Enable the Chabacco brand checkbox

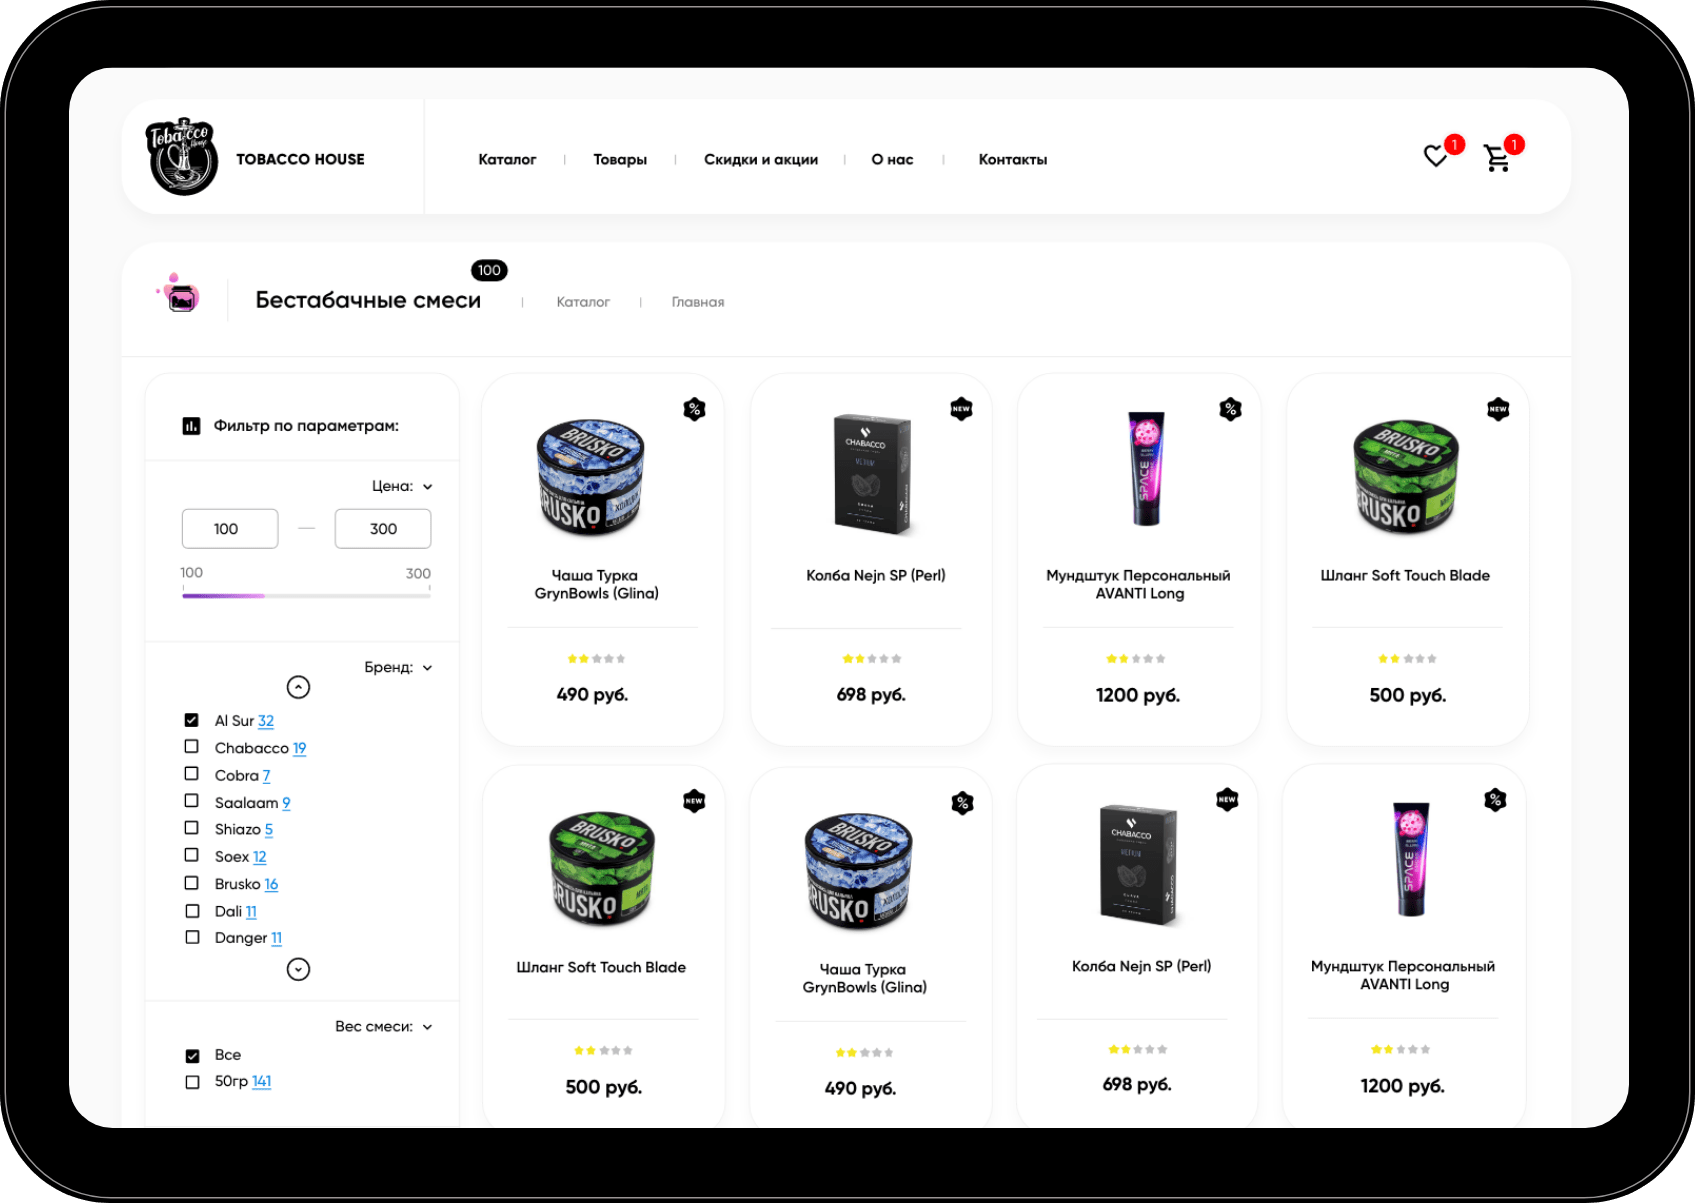coord(192,747)
